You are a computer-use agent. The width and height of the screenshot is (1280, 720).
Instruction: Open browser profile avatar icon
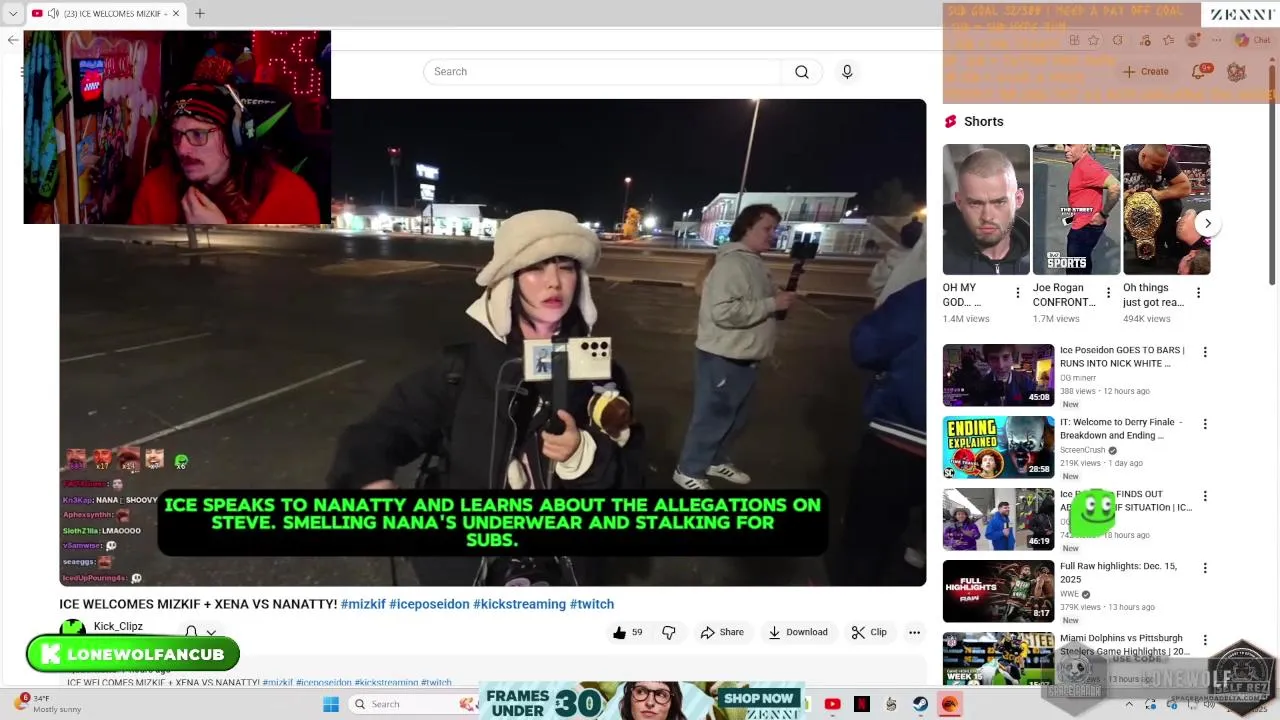(x=1192, y=40)
